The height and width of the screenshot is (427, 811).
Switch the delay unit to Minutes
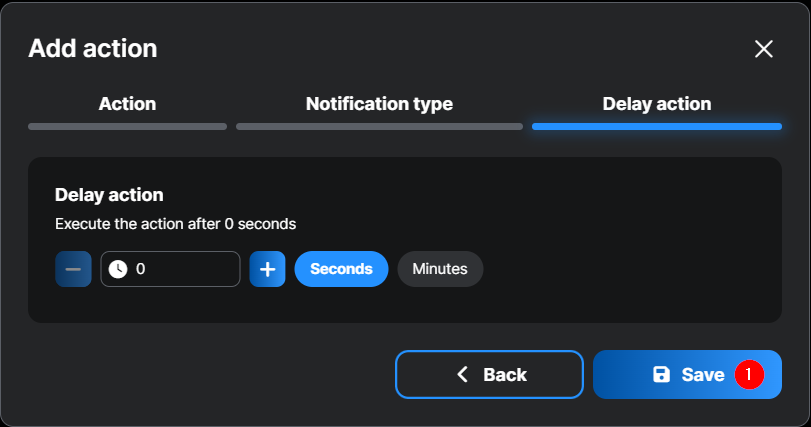[x=440, y=269]
